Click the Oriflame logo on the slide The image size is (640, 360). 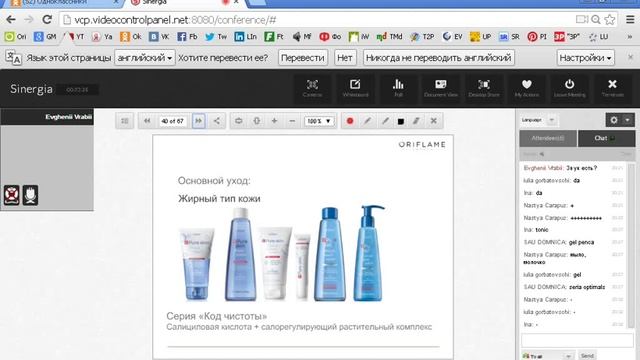coord(422,144)
